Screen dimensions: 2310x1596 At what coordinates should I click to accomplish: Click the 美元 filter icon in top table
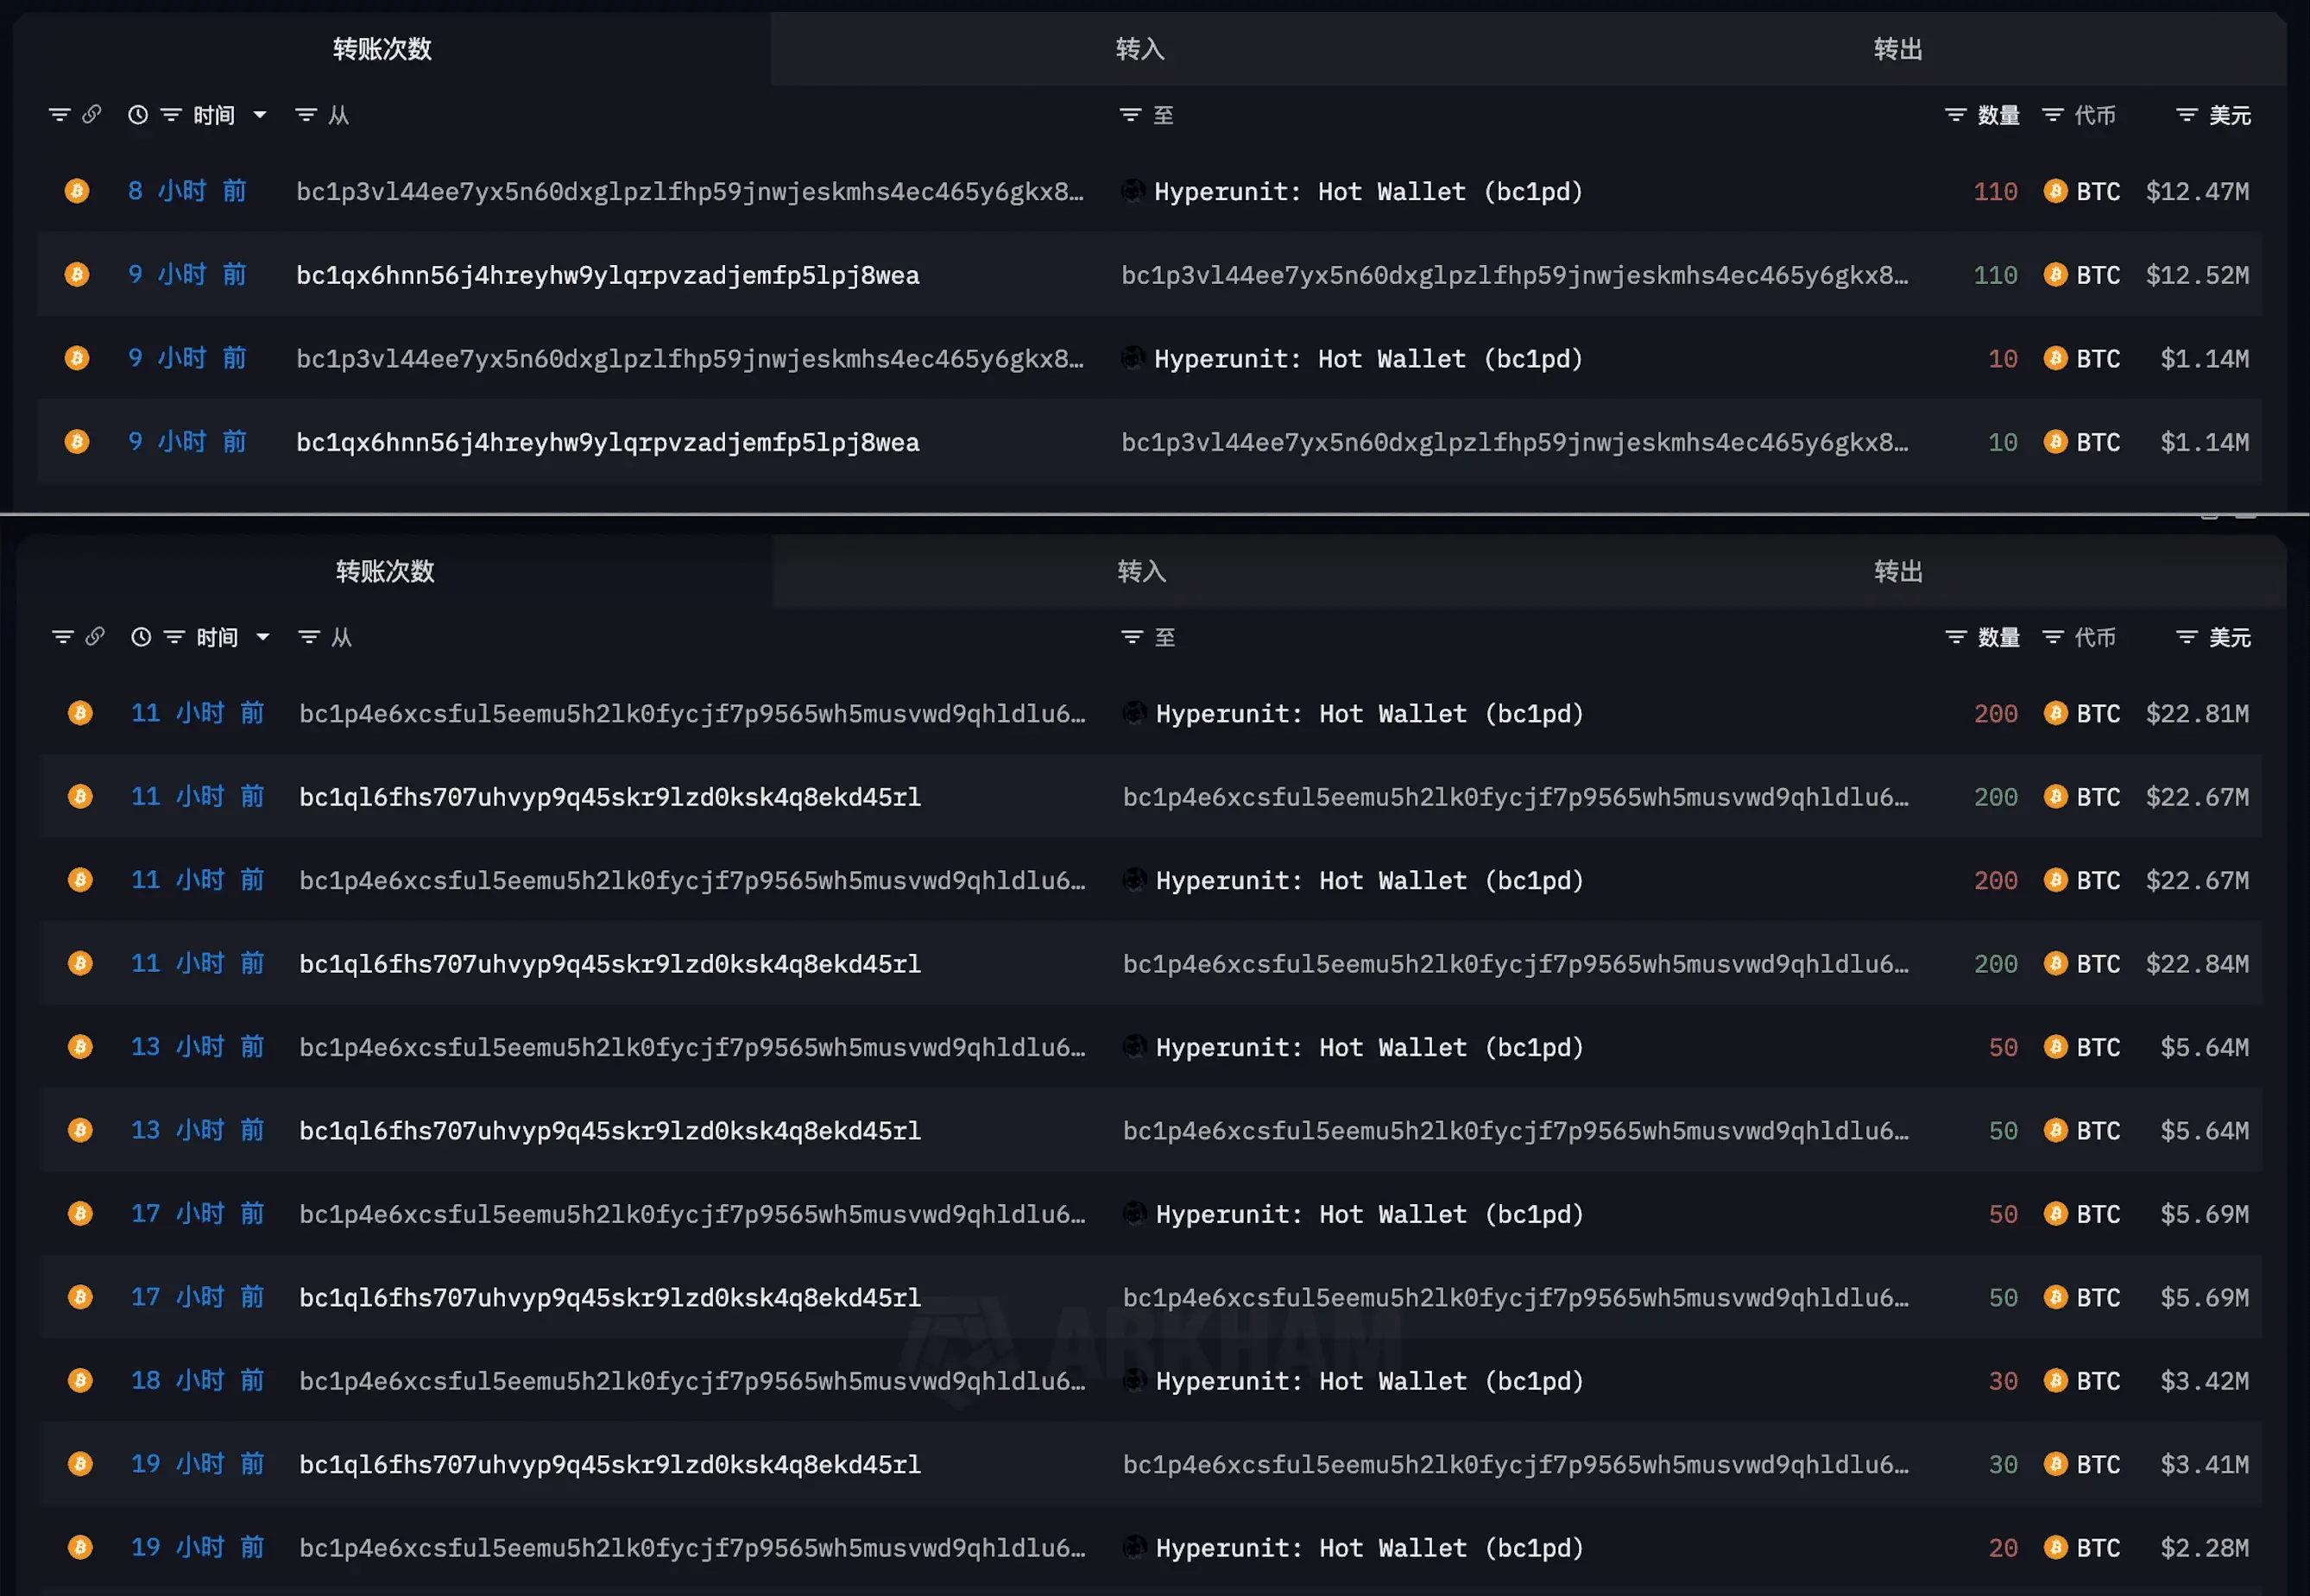pyautogui.click(x=2187, y=115)
